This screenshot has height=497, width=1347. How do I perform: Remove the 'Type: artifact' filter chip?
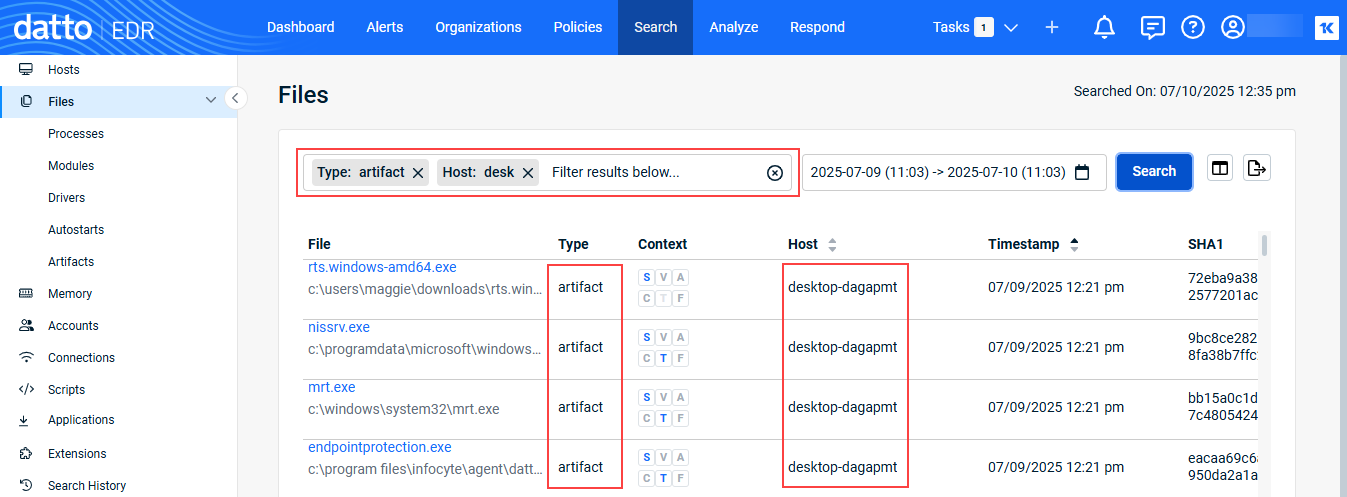418,173
